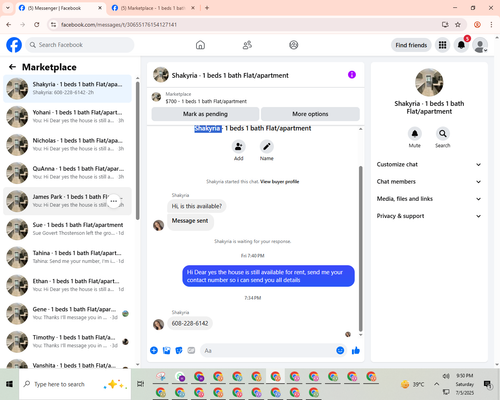Open the notifications bell with badge
The width and height of the screenshot is (500, 400).
coord(461,45)
